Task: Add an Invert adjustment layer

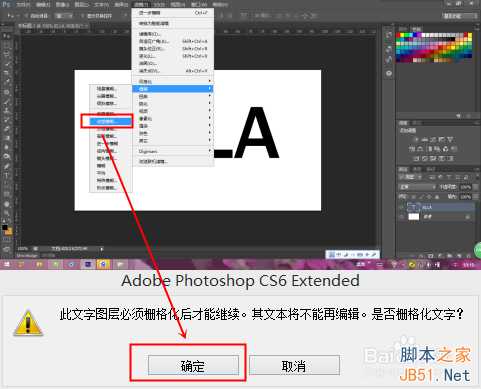Action: pos(417,158)
